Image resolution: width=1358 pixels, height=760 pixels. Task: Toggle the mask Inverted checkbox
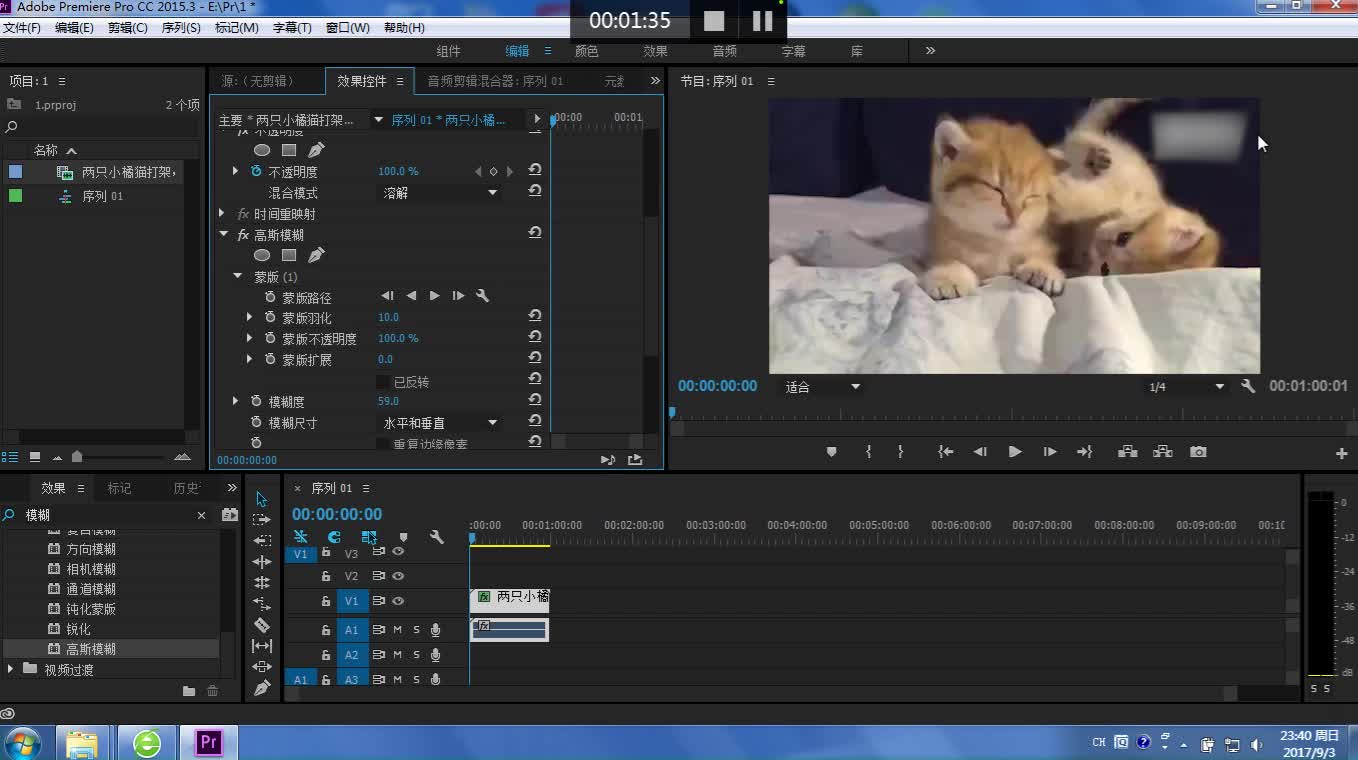(x=382, y=382)
